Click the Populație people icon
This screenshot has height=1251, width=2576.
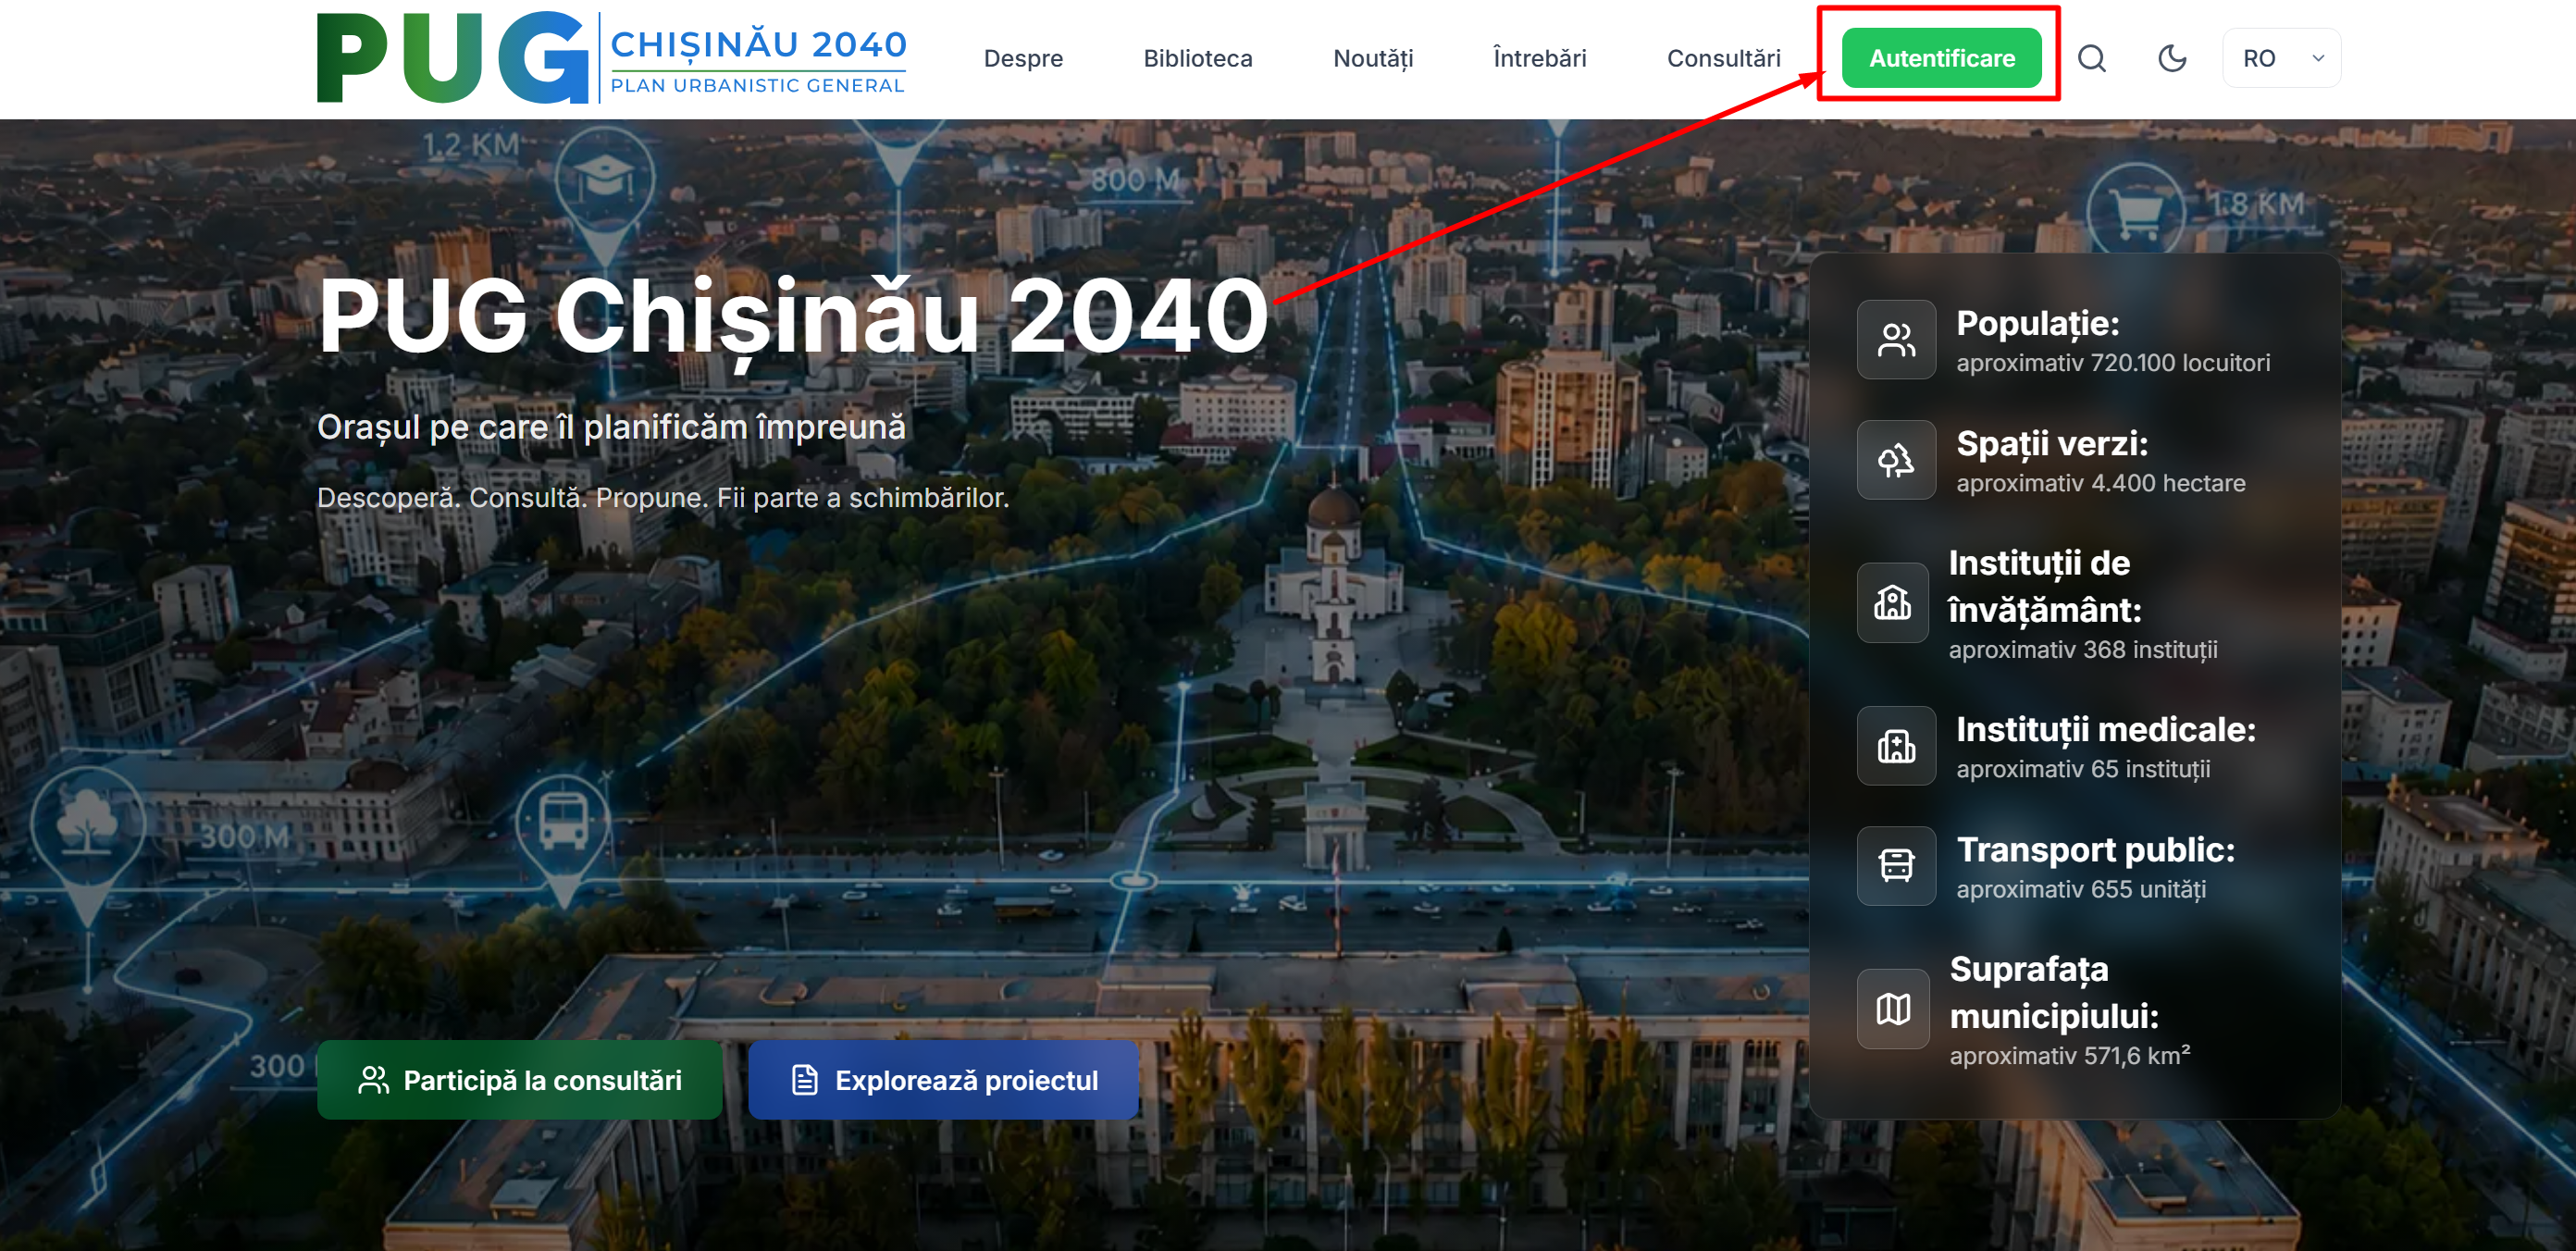coord(1896,339)
